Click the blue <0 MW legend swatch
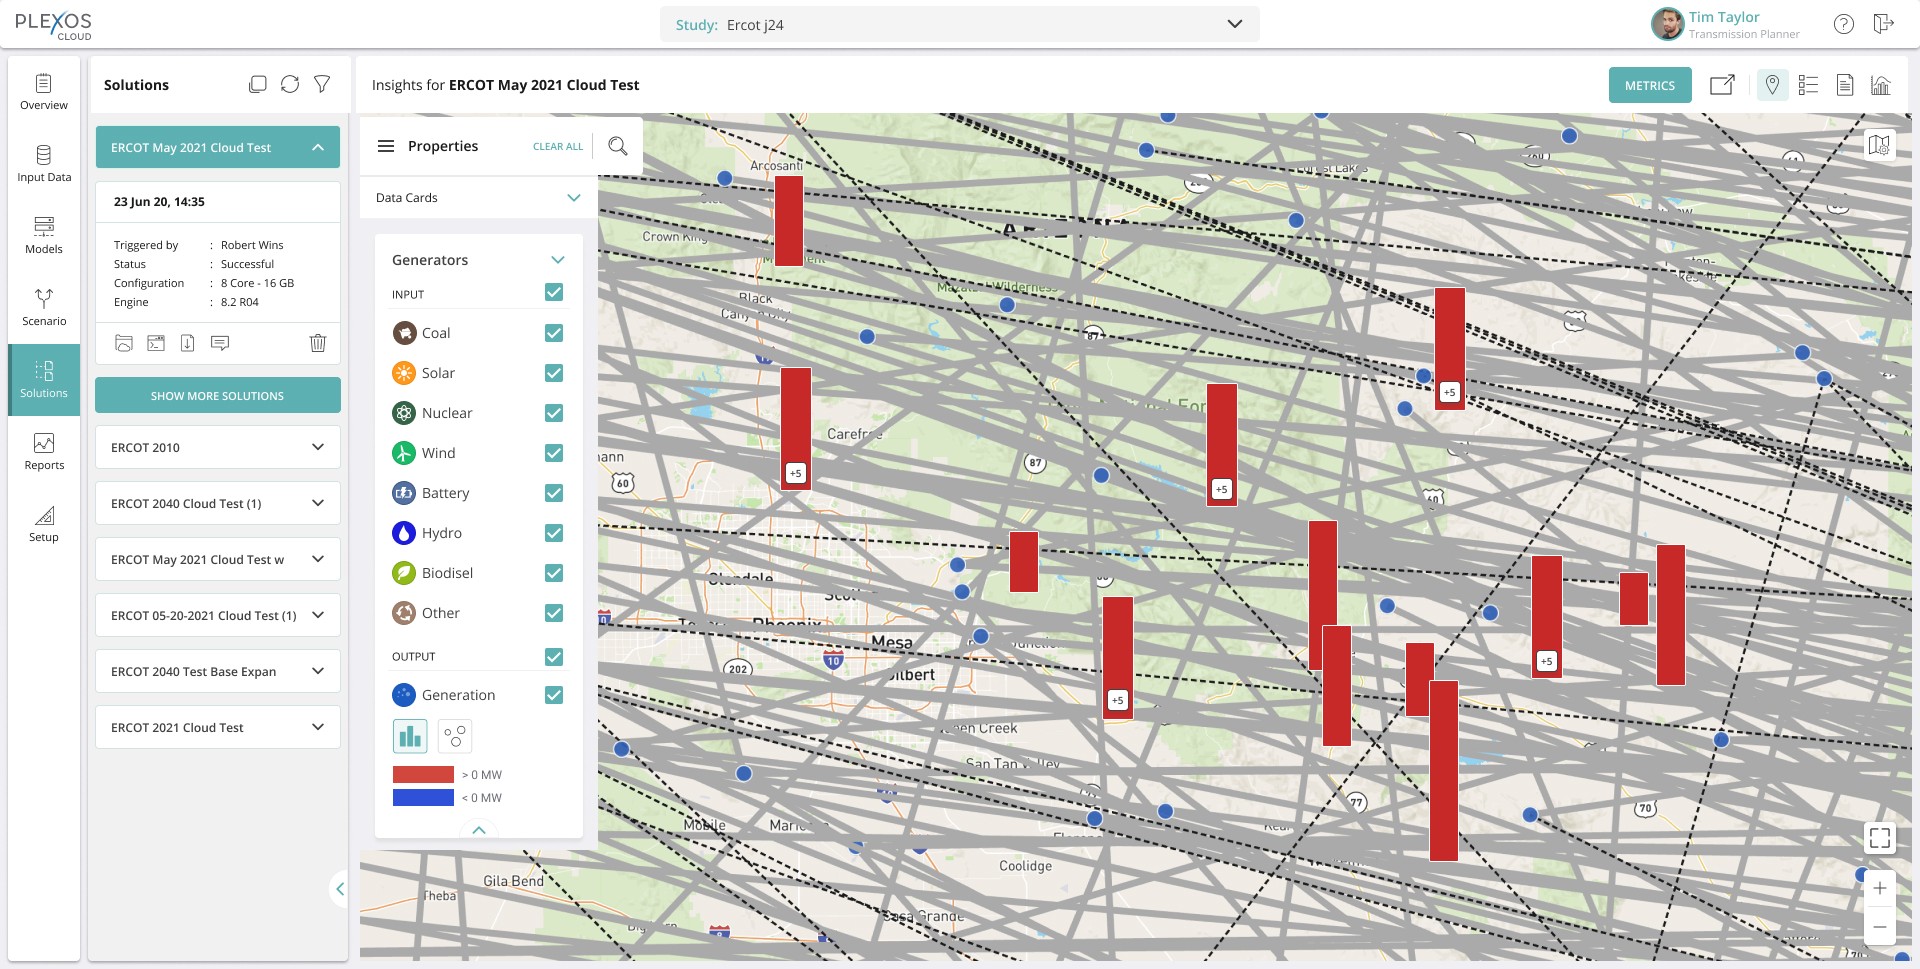1920x969 pixels. pyautogui.click(x=423, y=797)
